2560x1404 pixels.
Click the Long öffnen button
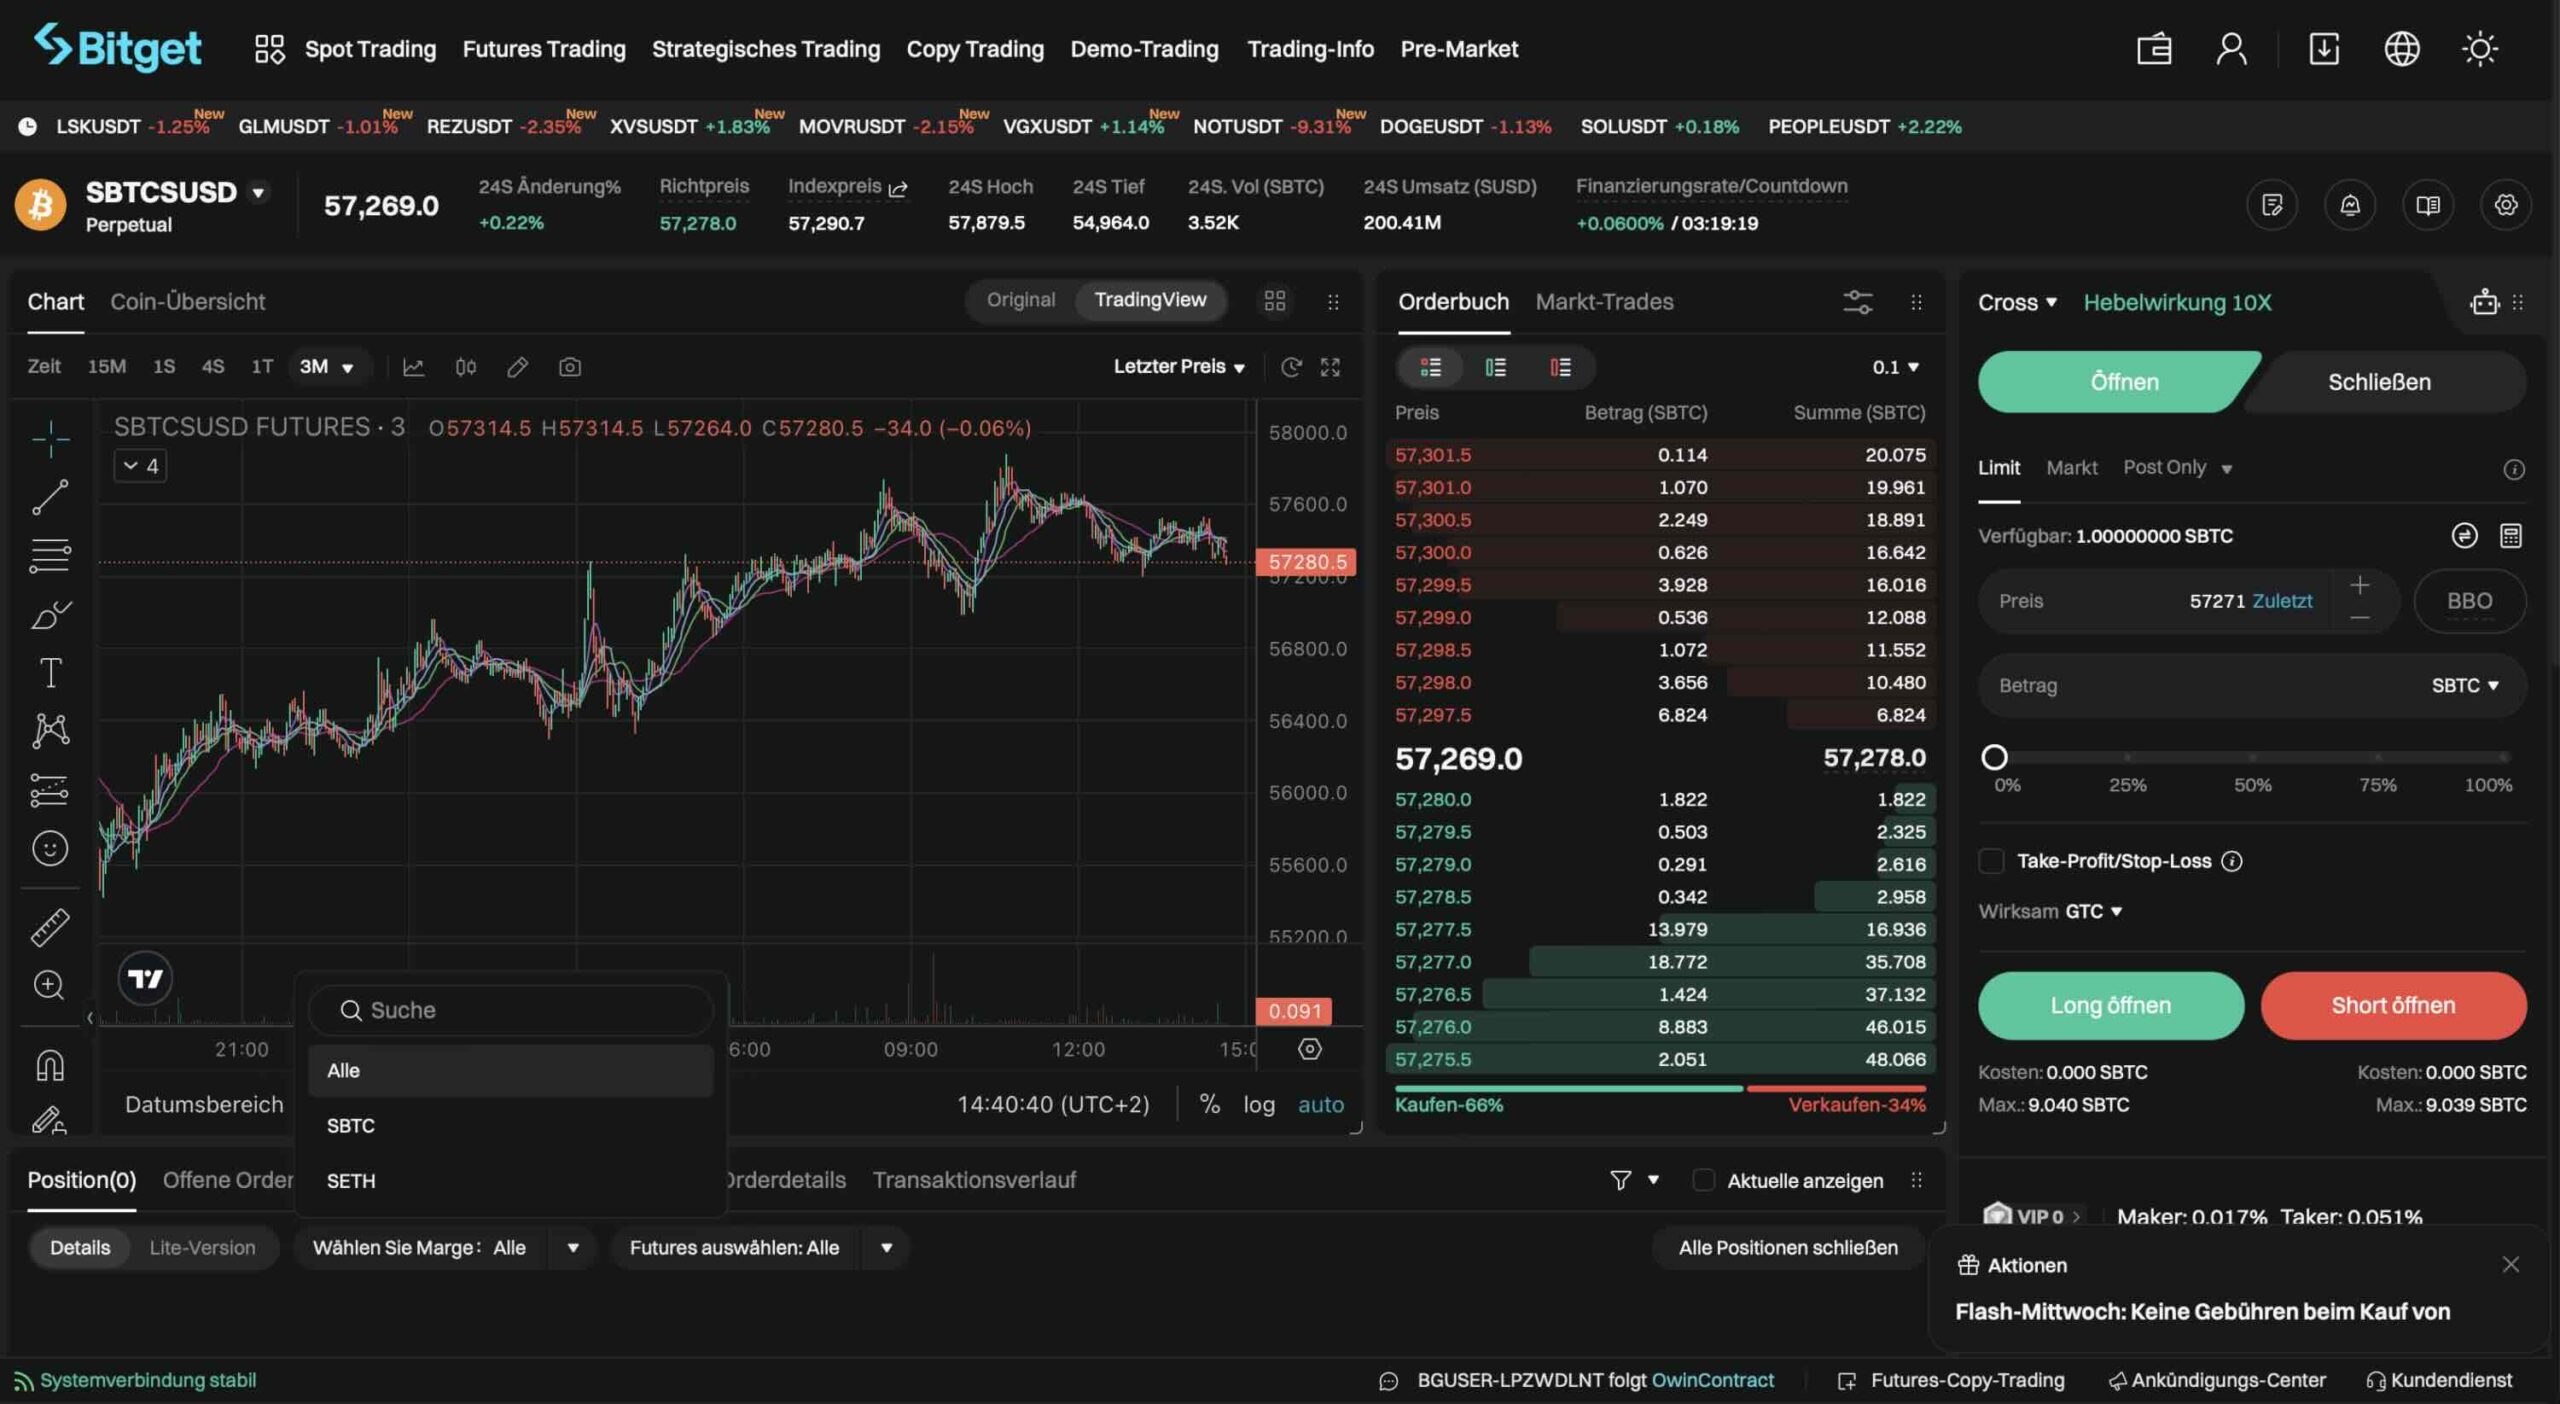click(x=2110, y=1005)
